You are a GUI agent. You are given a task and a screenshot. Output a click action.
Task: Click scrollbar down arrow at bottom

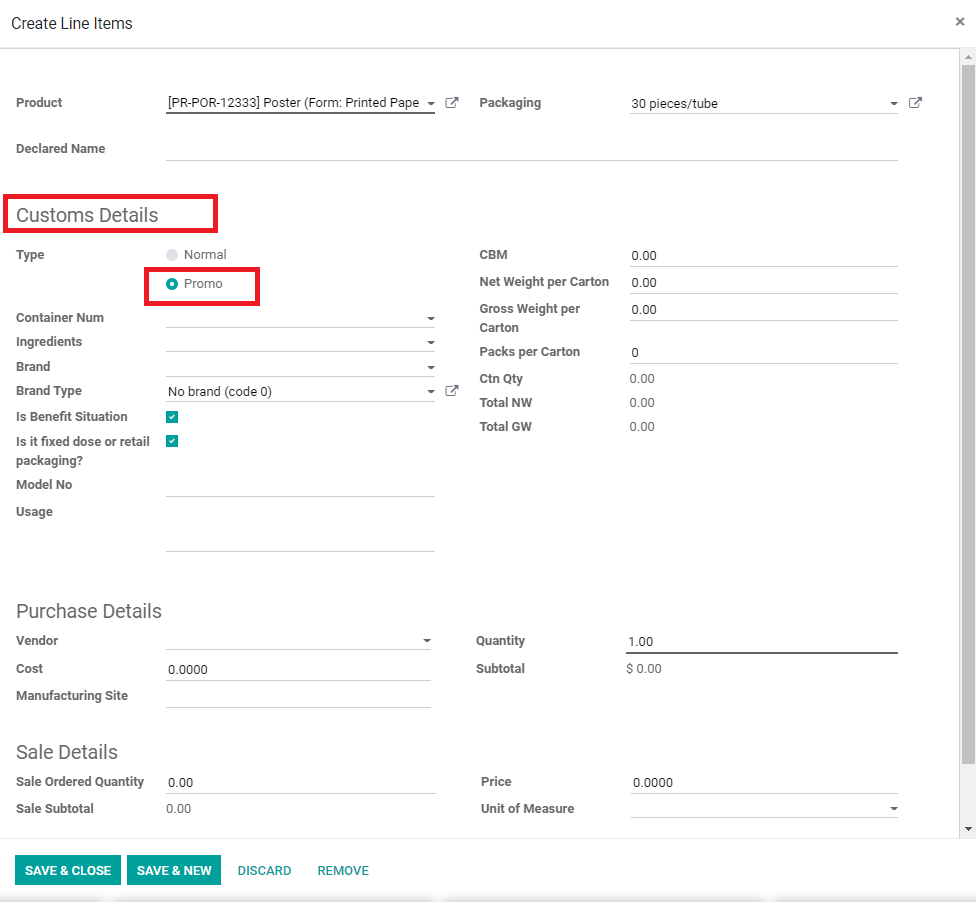pos(968,829)
